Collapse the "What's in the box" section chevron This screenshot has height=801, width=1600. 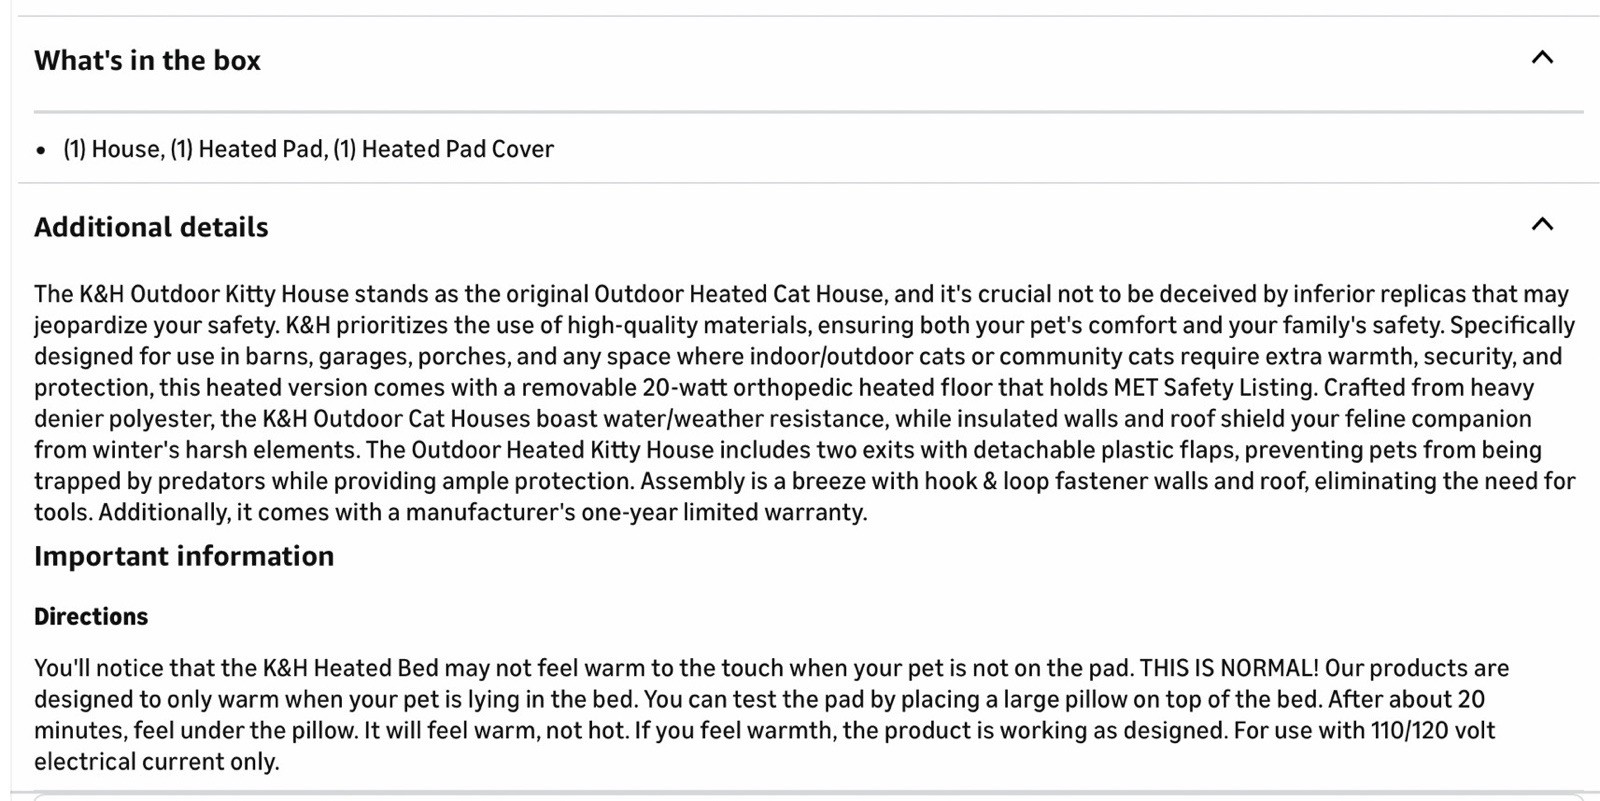[x=1542, y=58]
